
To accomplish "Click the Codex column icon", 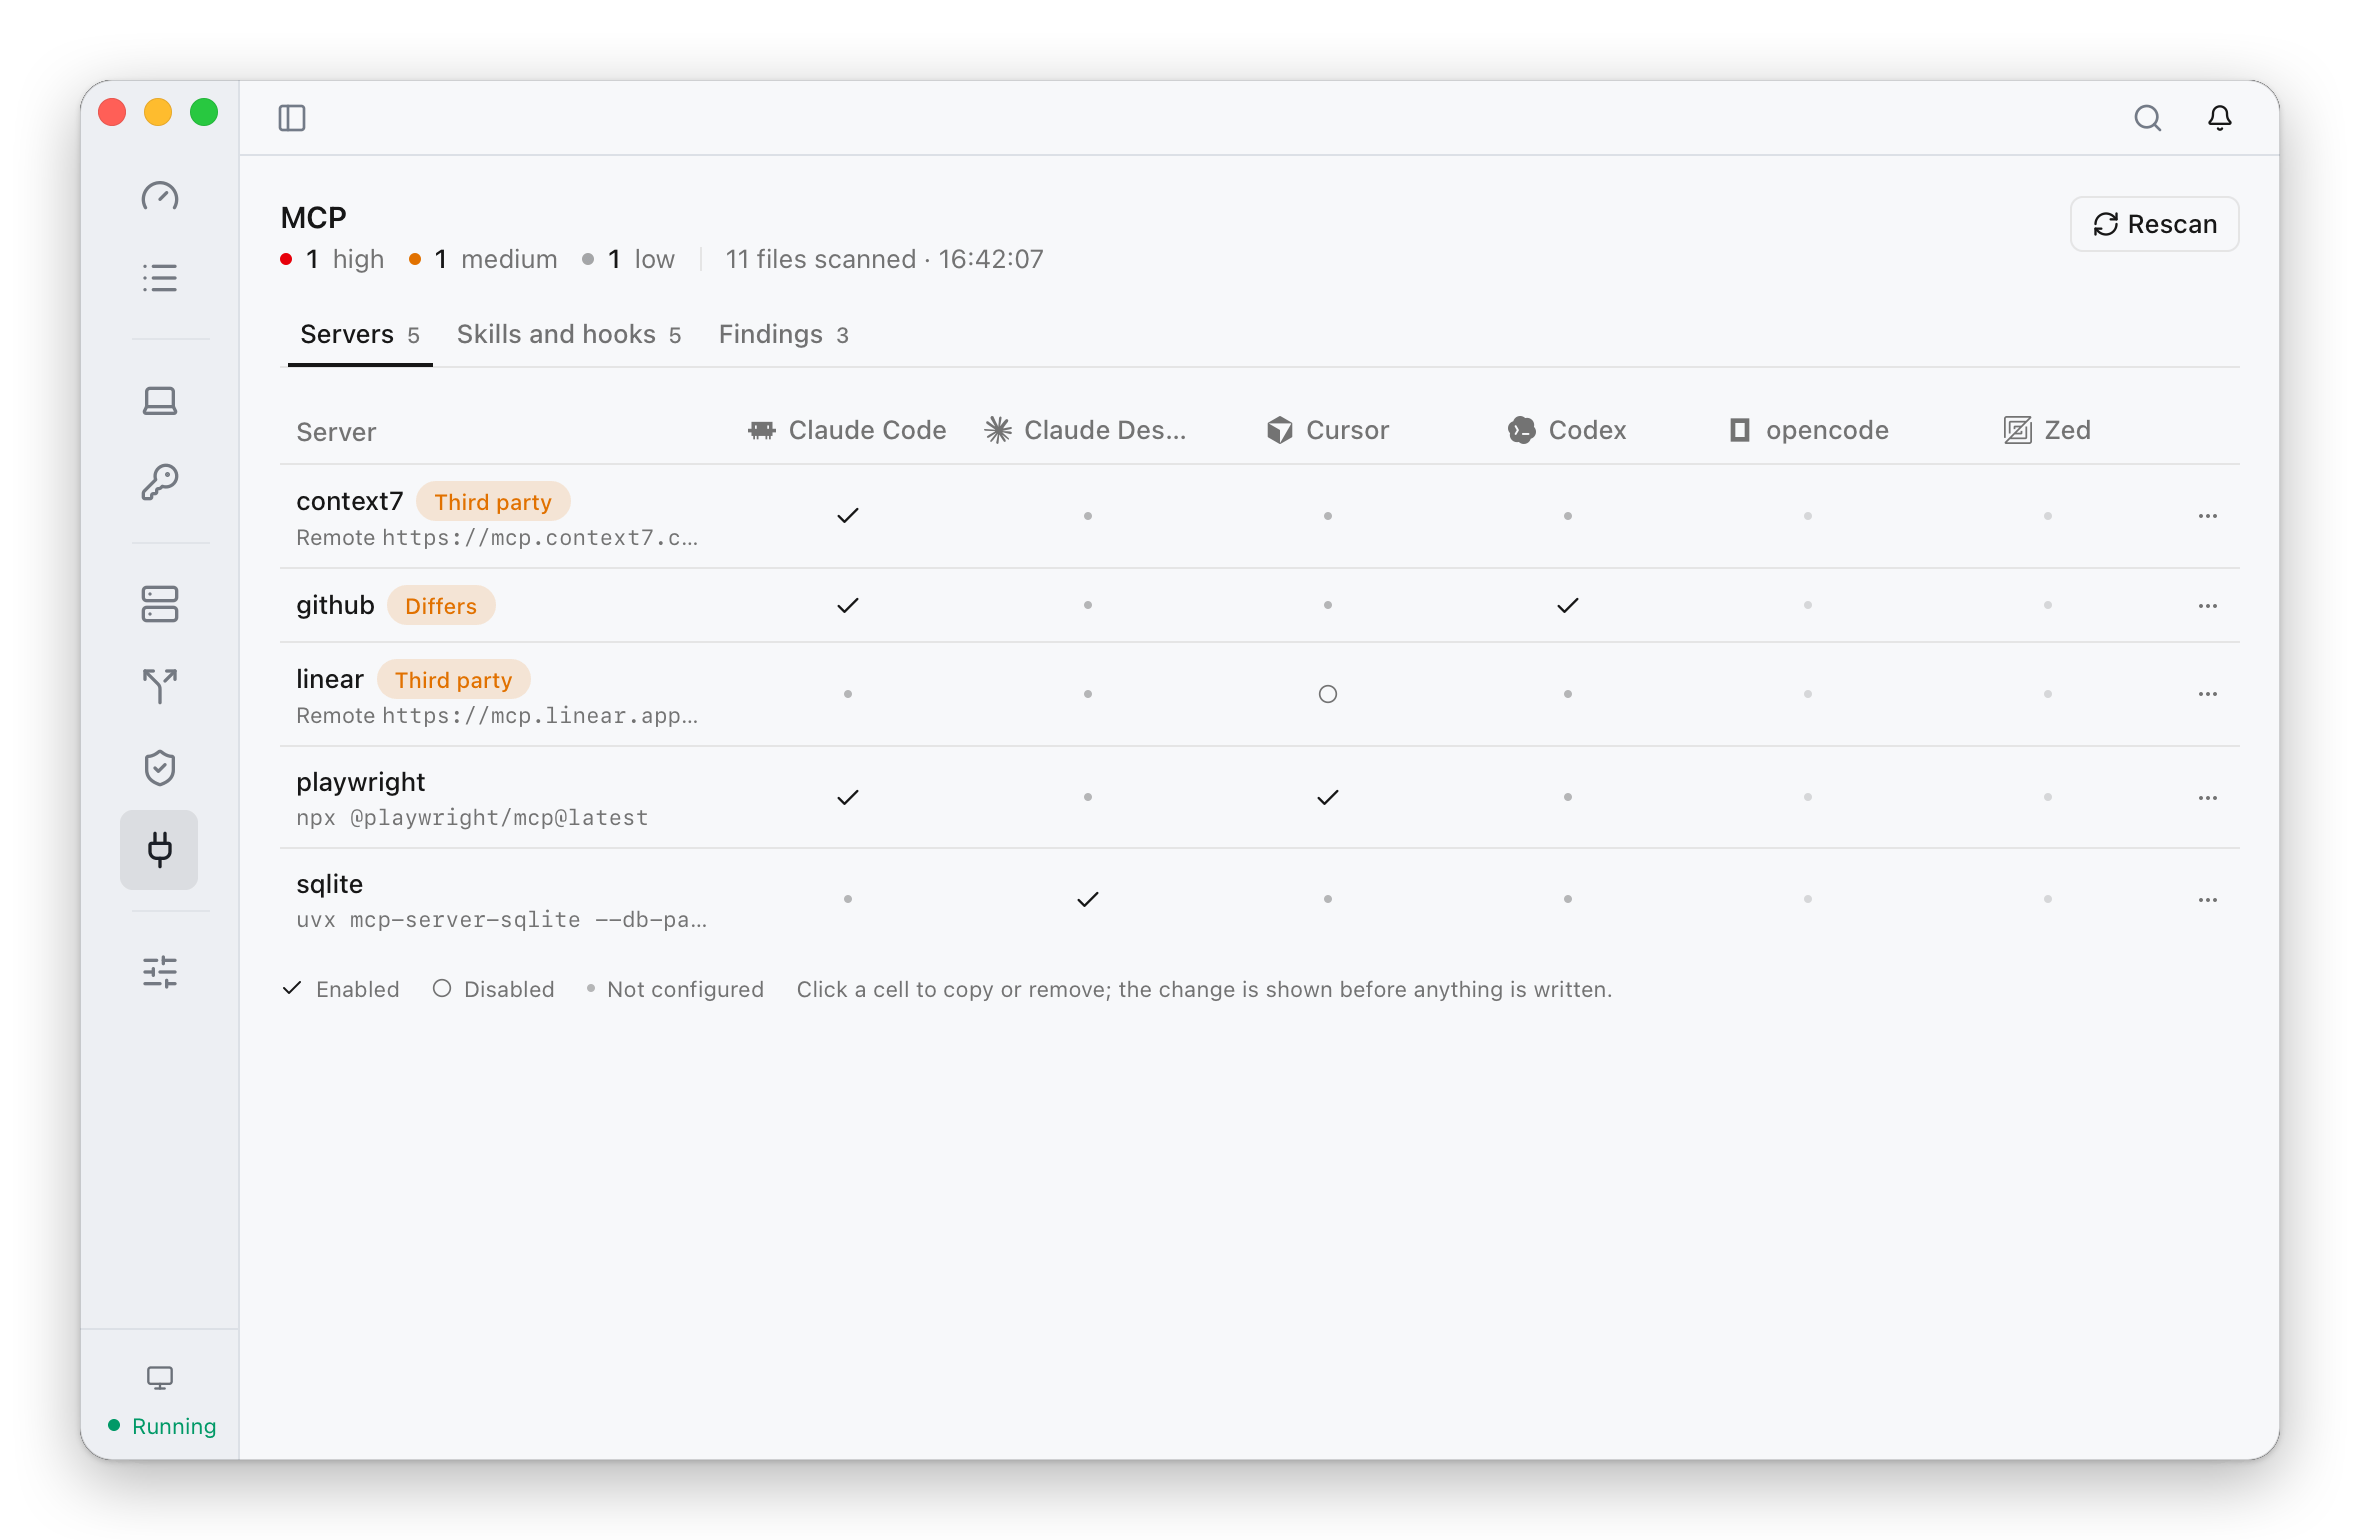I will [1522, 430].
